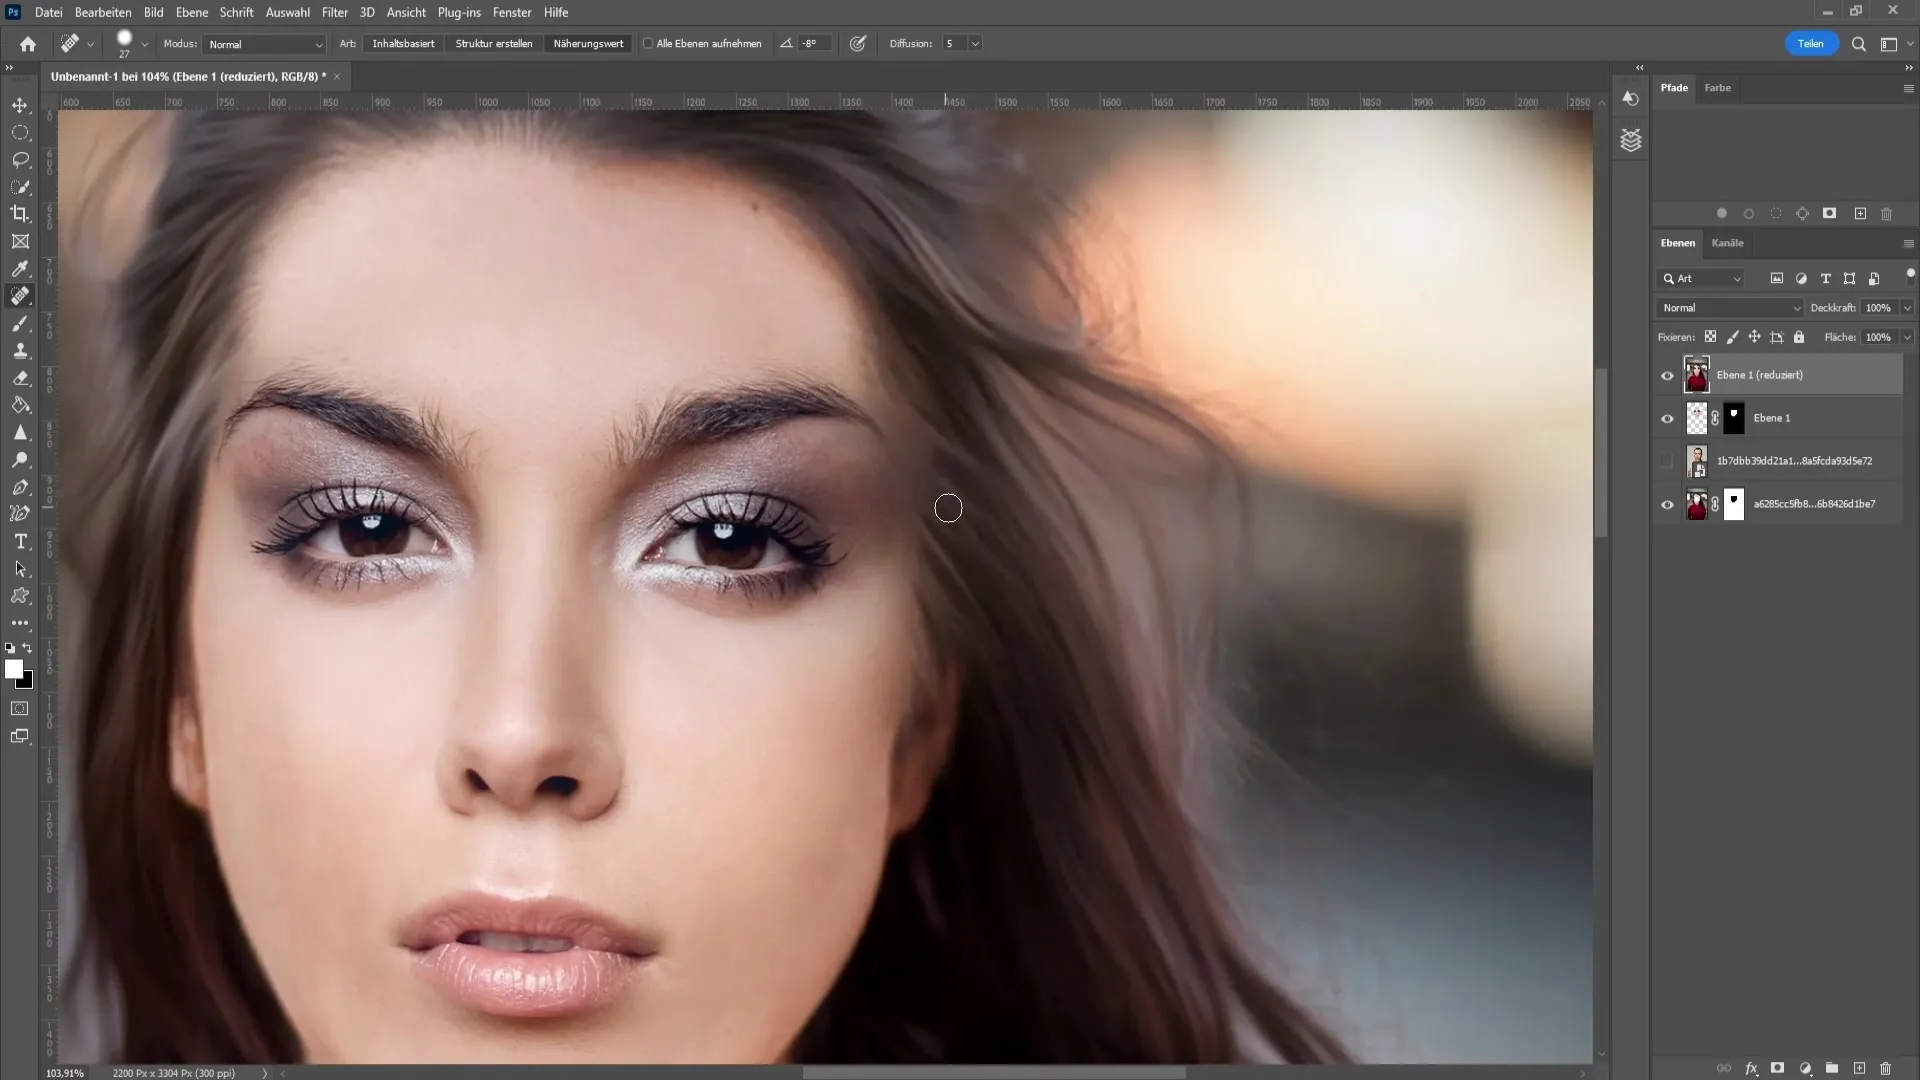Viewport: 1920px width, 1080px height.
Task: Select the Eraser tool
Action: [x=20, y=377]
